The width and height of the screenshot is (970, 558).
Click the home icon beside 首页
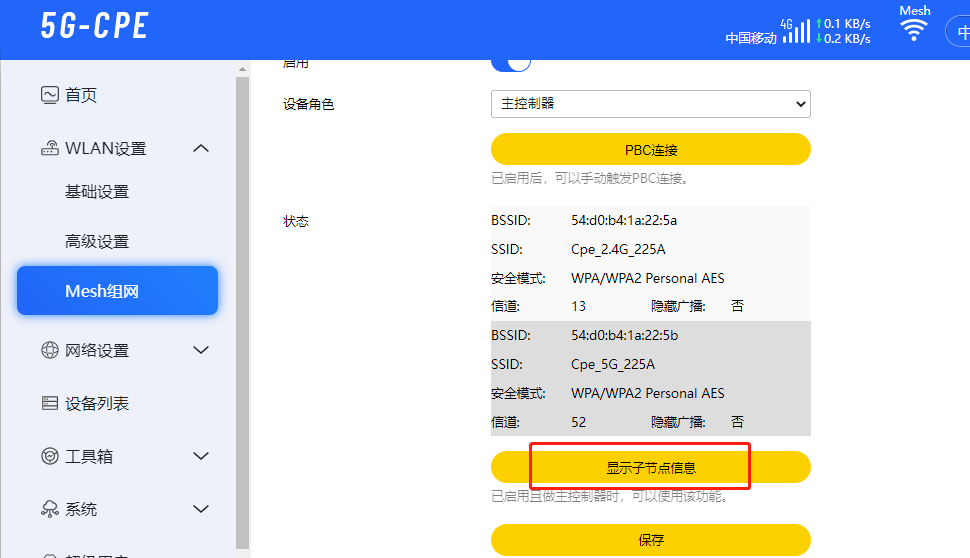click(50, 95)
